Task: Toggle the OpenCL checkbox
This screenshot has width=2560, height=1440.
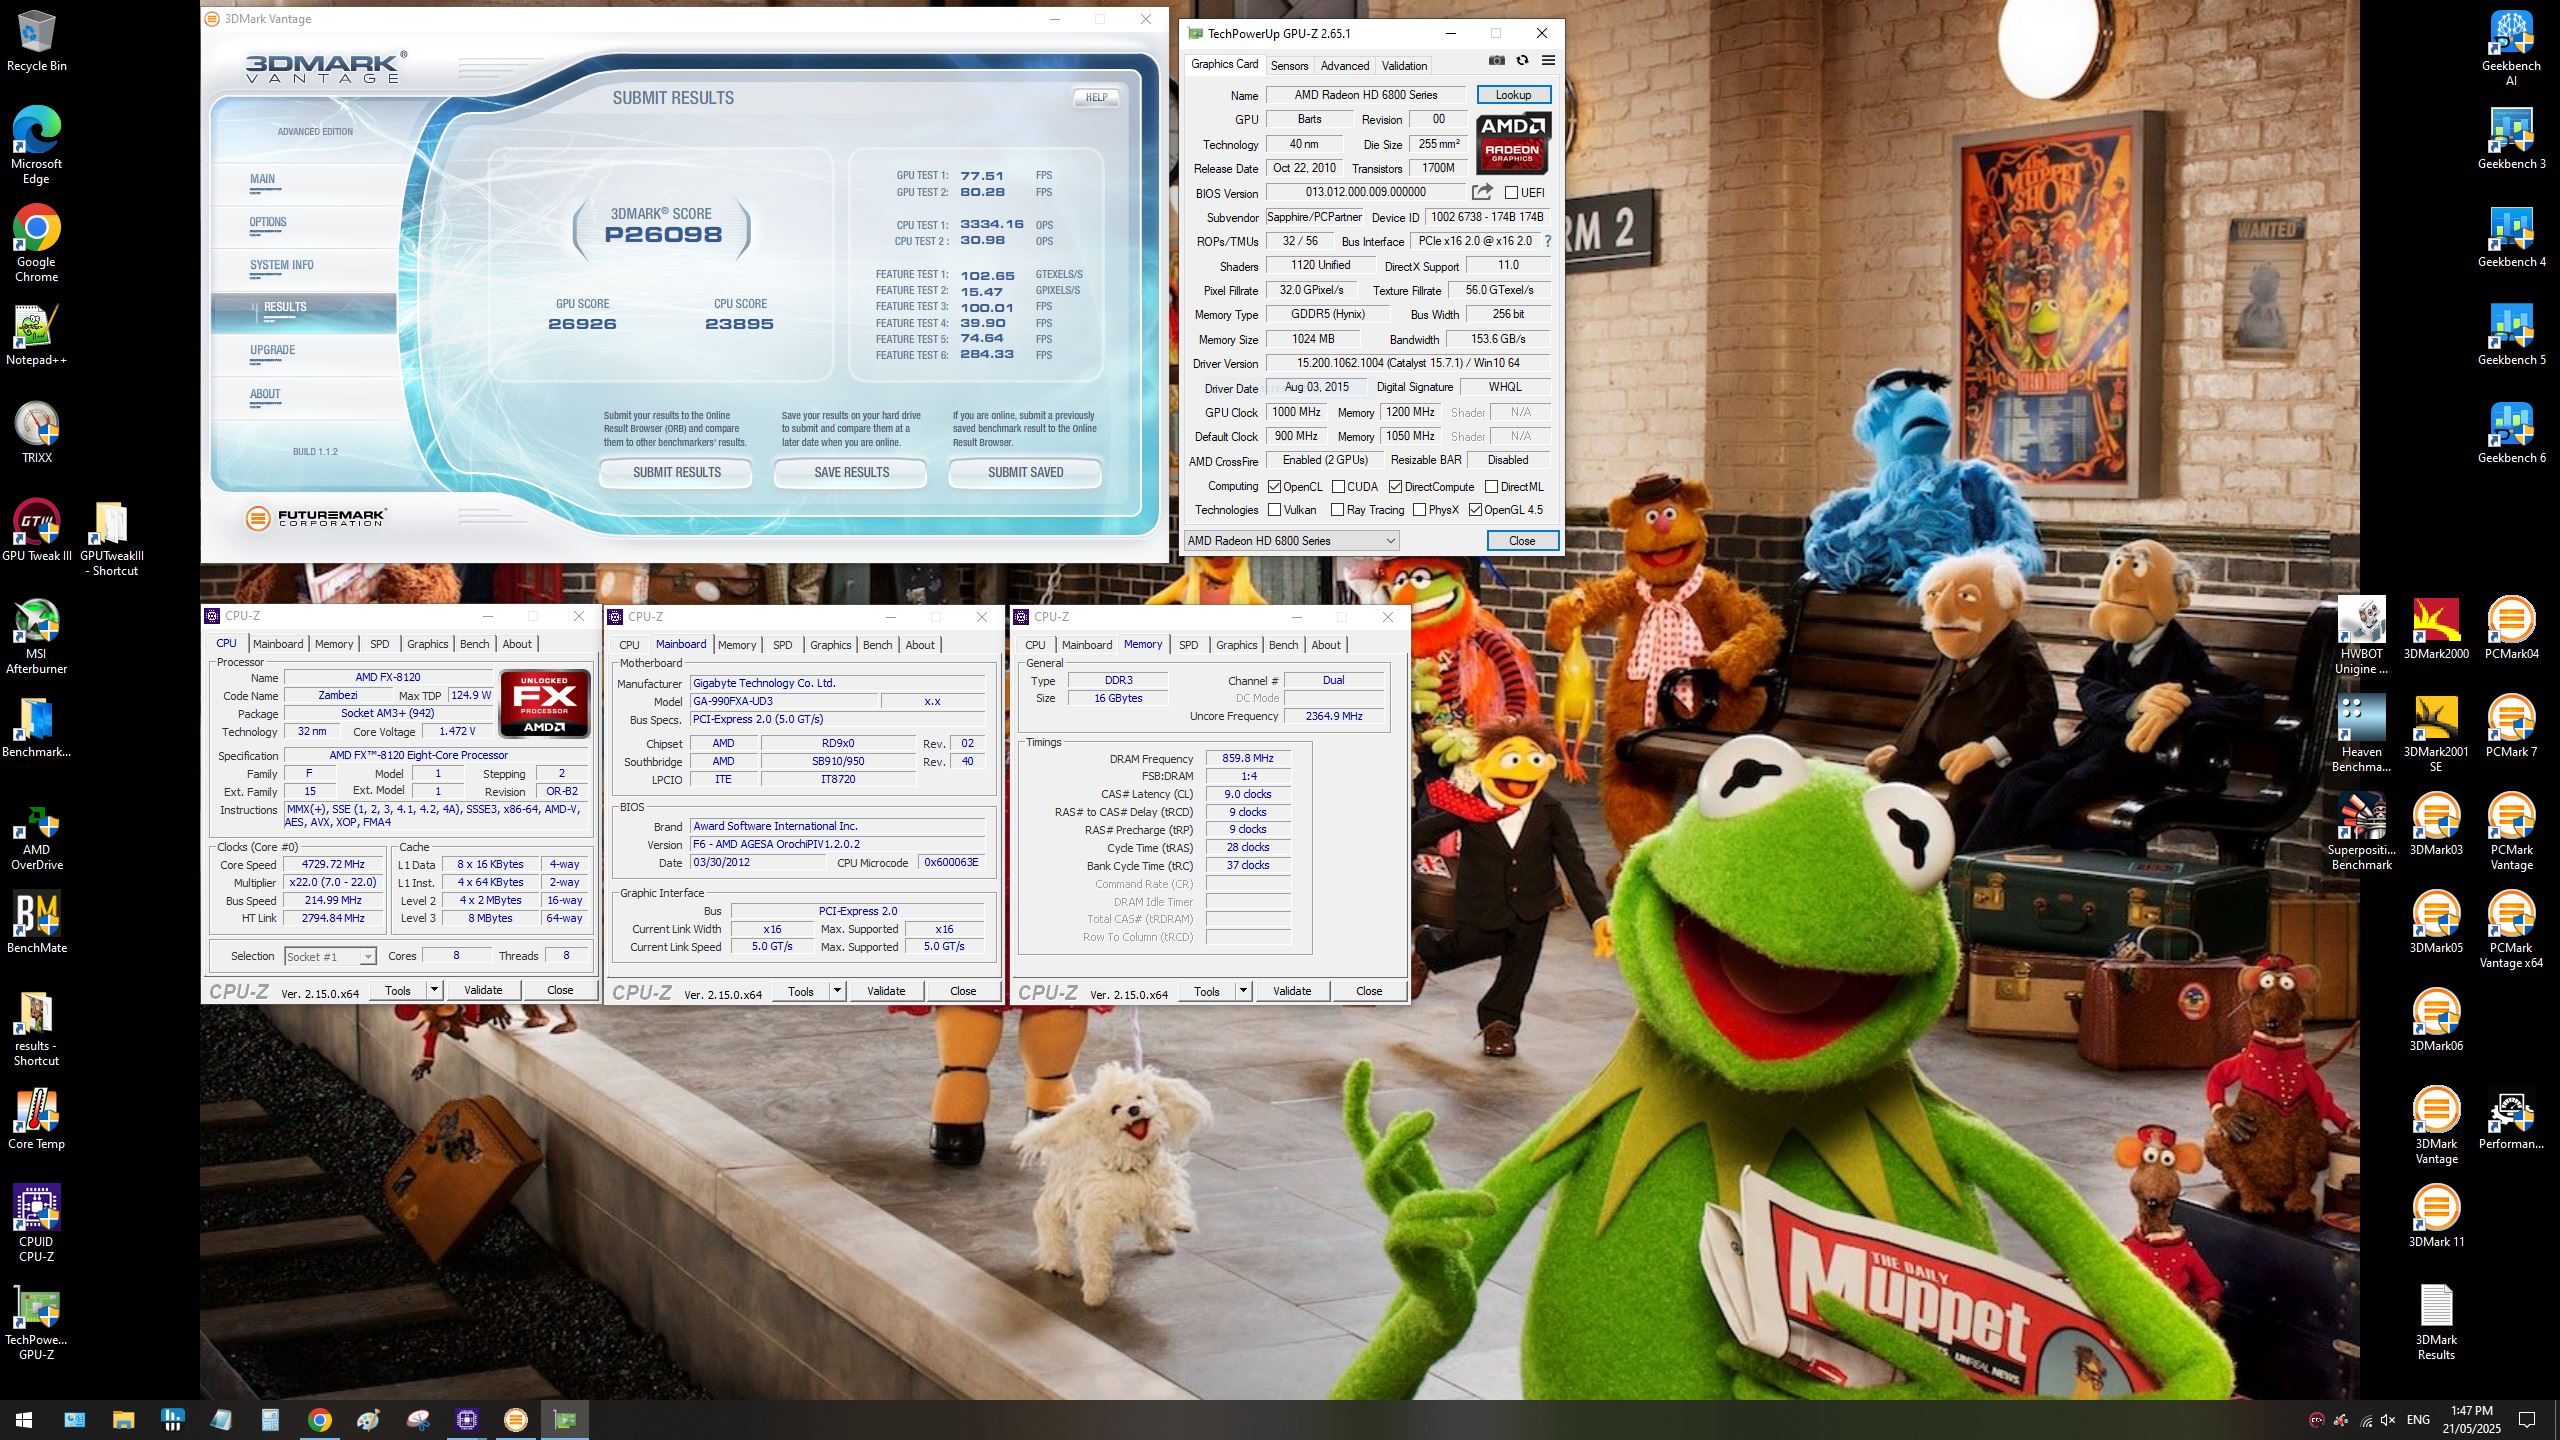Action: [x=1274, y=487]
